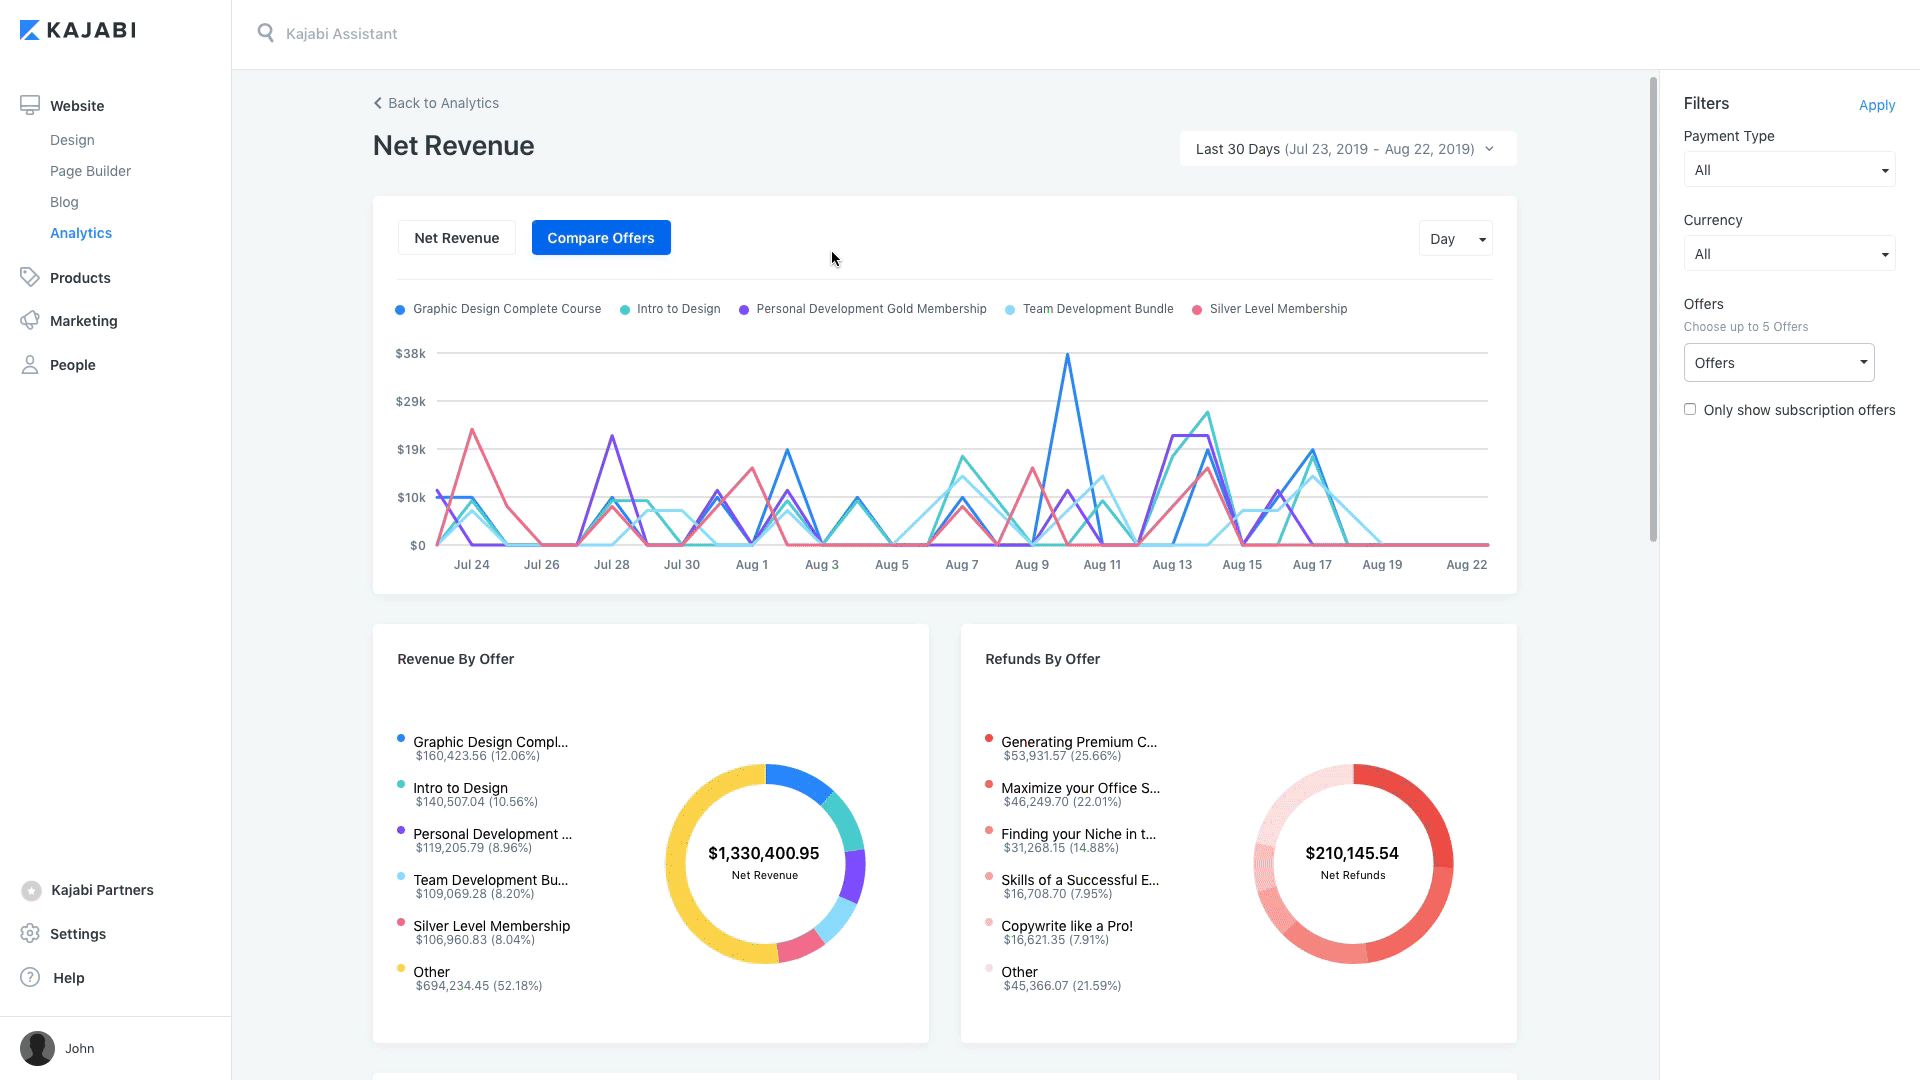Click the search magnifier icon
1920x1080 pixels.
tap(265, 33)
